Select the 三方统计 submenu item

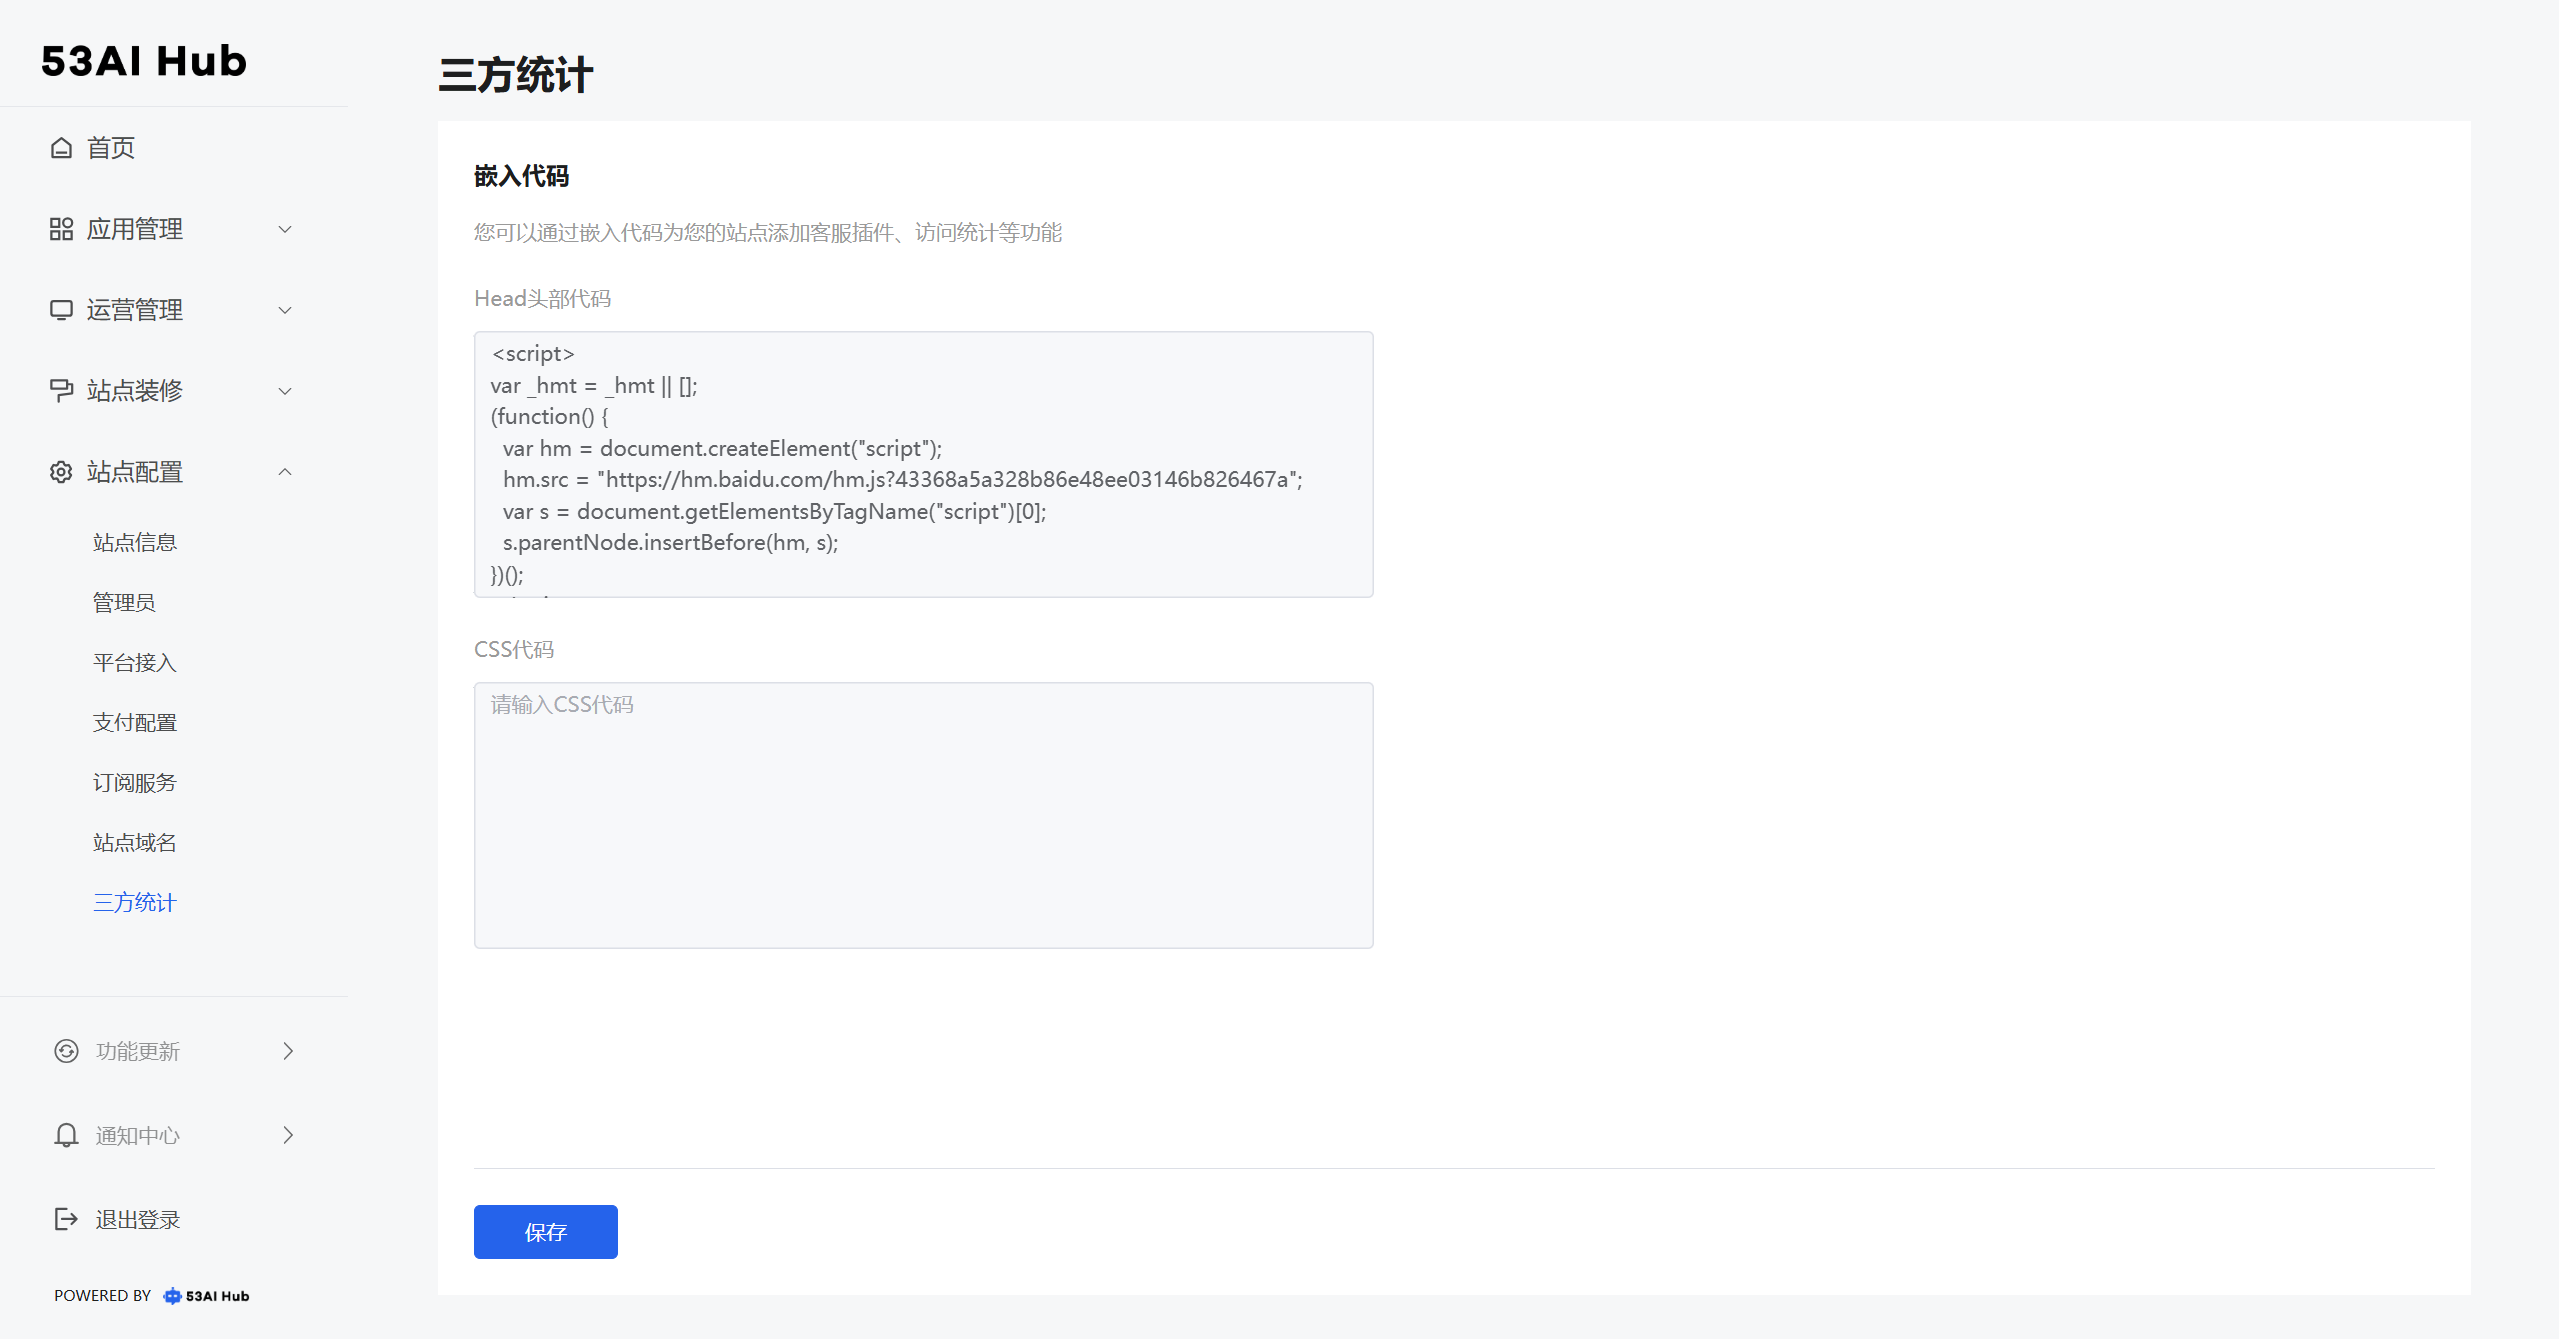coord(135,902)
